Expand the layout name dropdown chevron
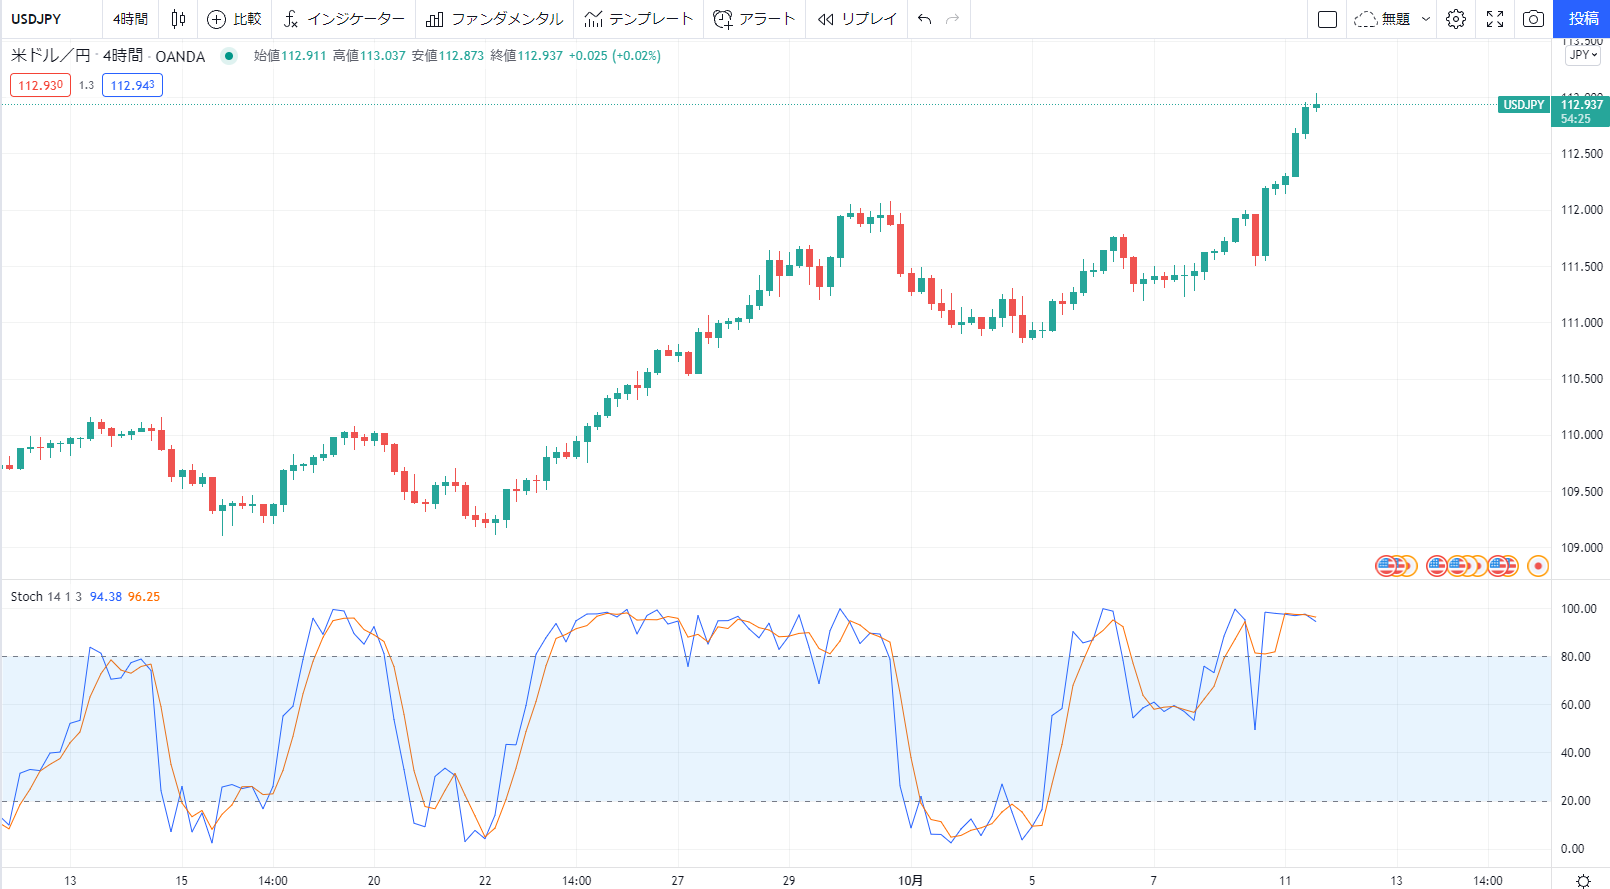 pyautogui.click(x=1426, y=19)
